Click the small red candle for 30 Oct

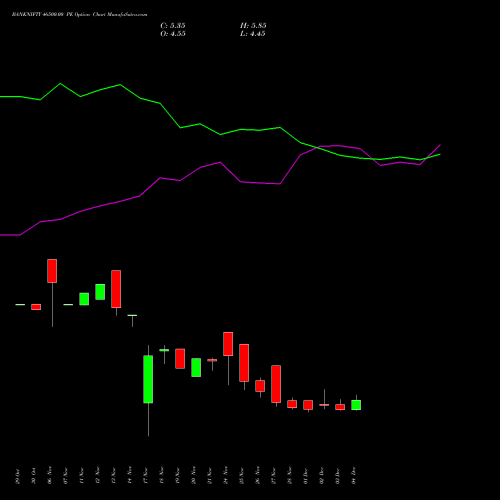click(36, 307)
